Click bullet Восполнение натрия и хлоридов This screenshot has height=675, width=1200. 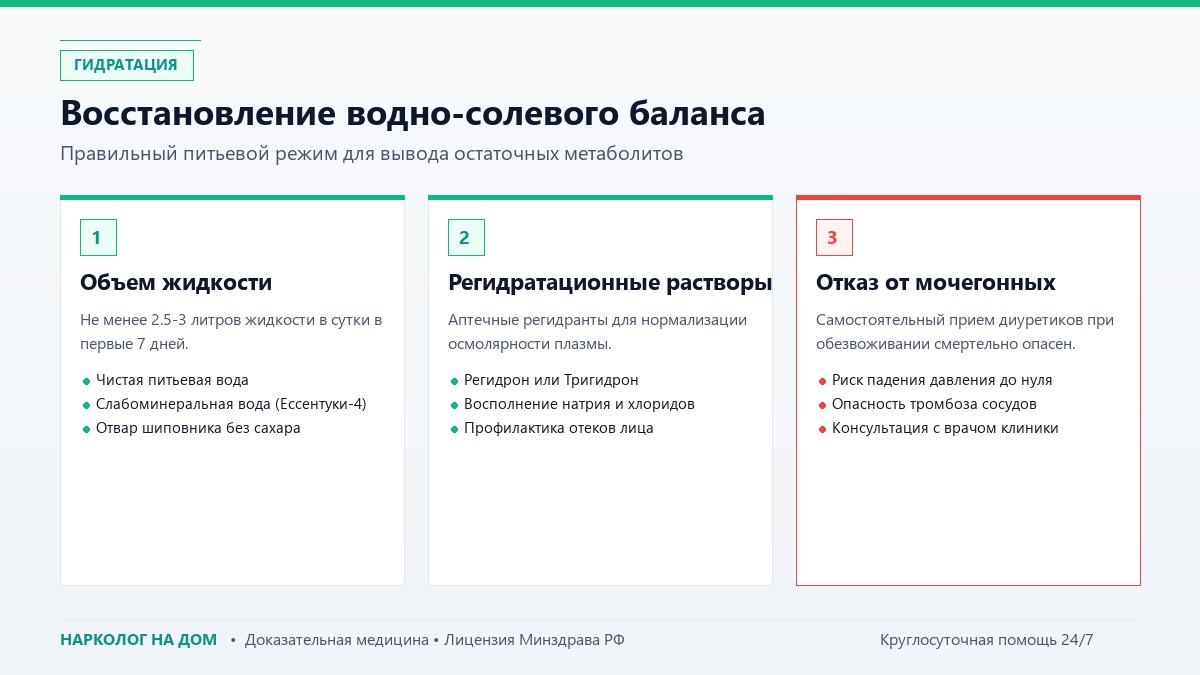579,404
